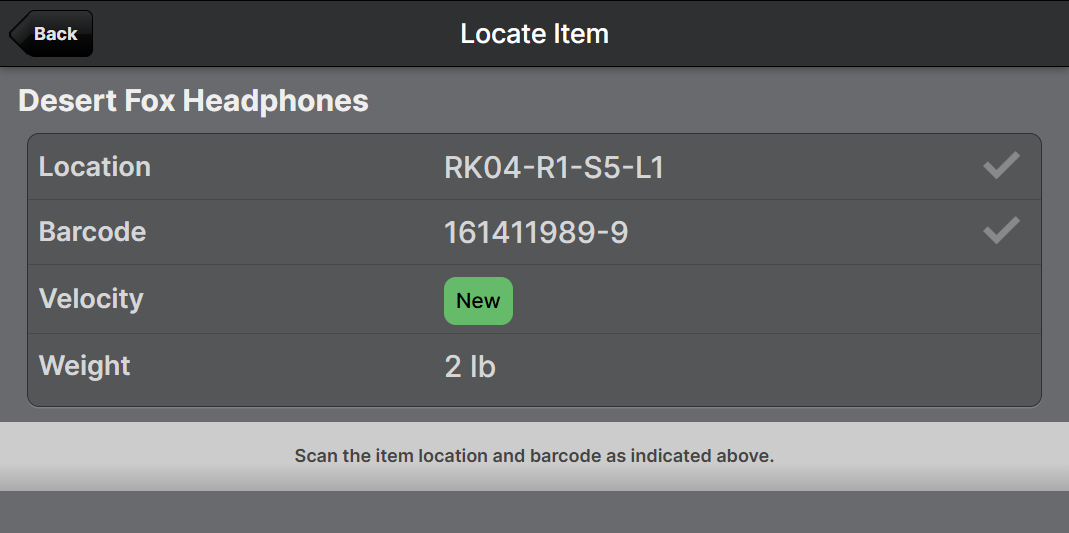Select the Locate Item header title
This screenshot has height=533, width=1069.
[x=534, y=34]
